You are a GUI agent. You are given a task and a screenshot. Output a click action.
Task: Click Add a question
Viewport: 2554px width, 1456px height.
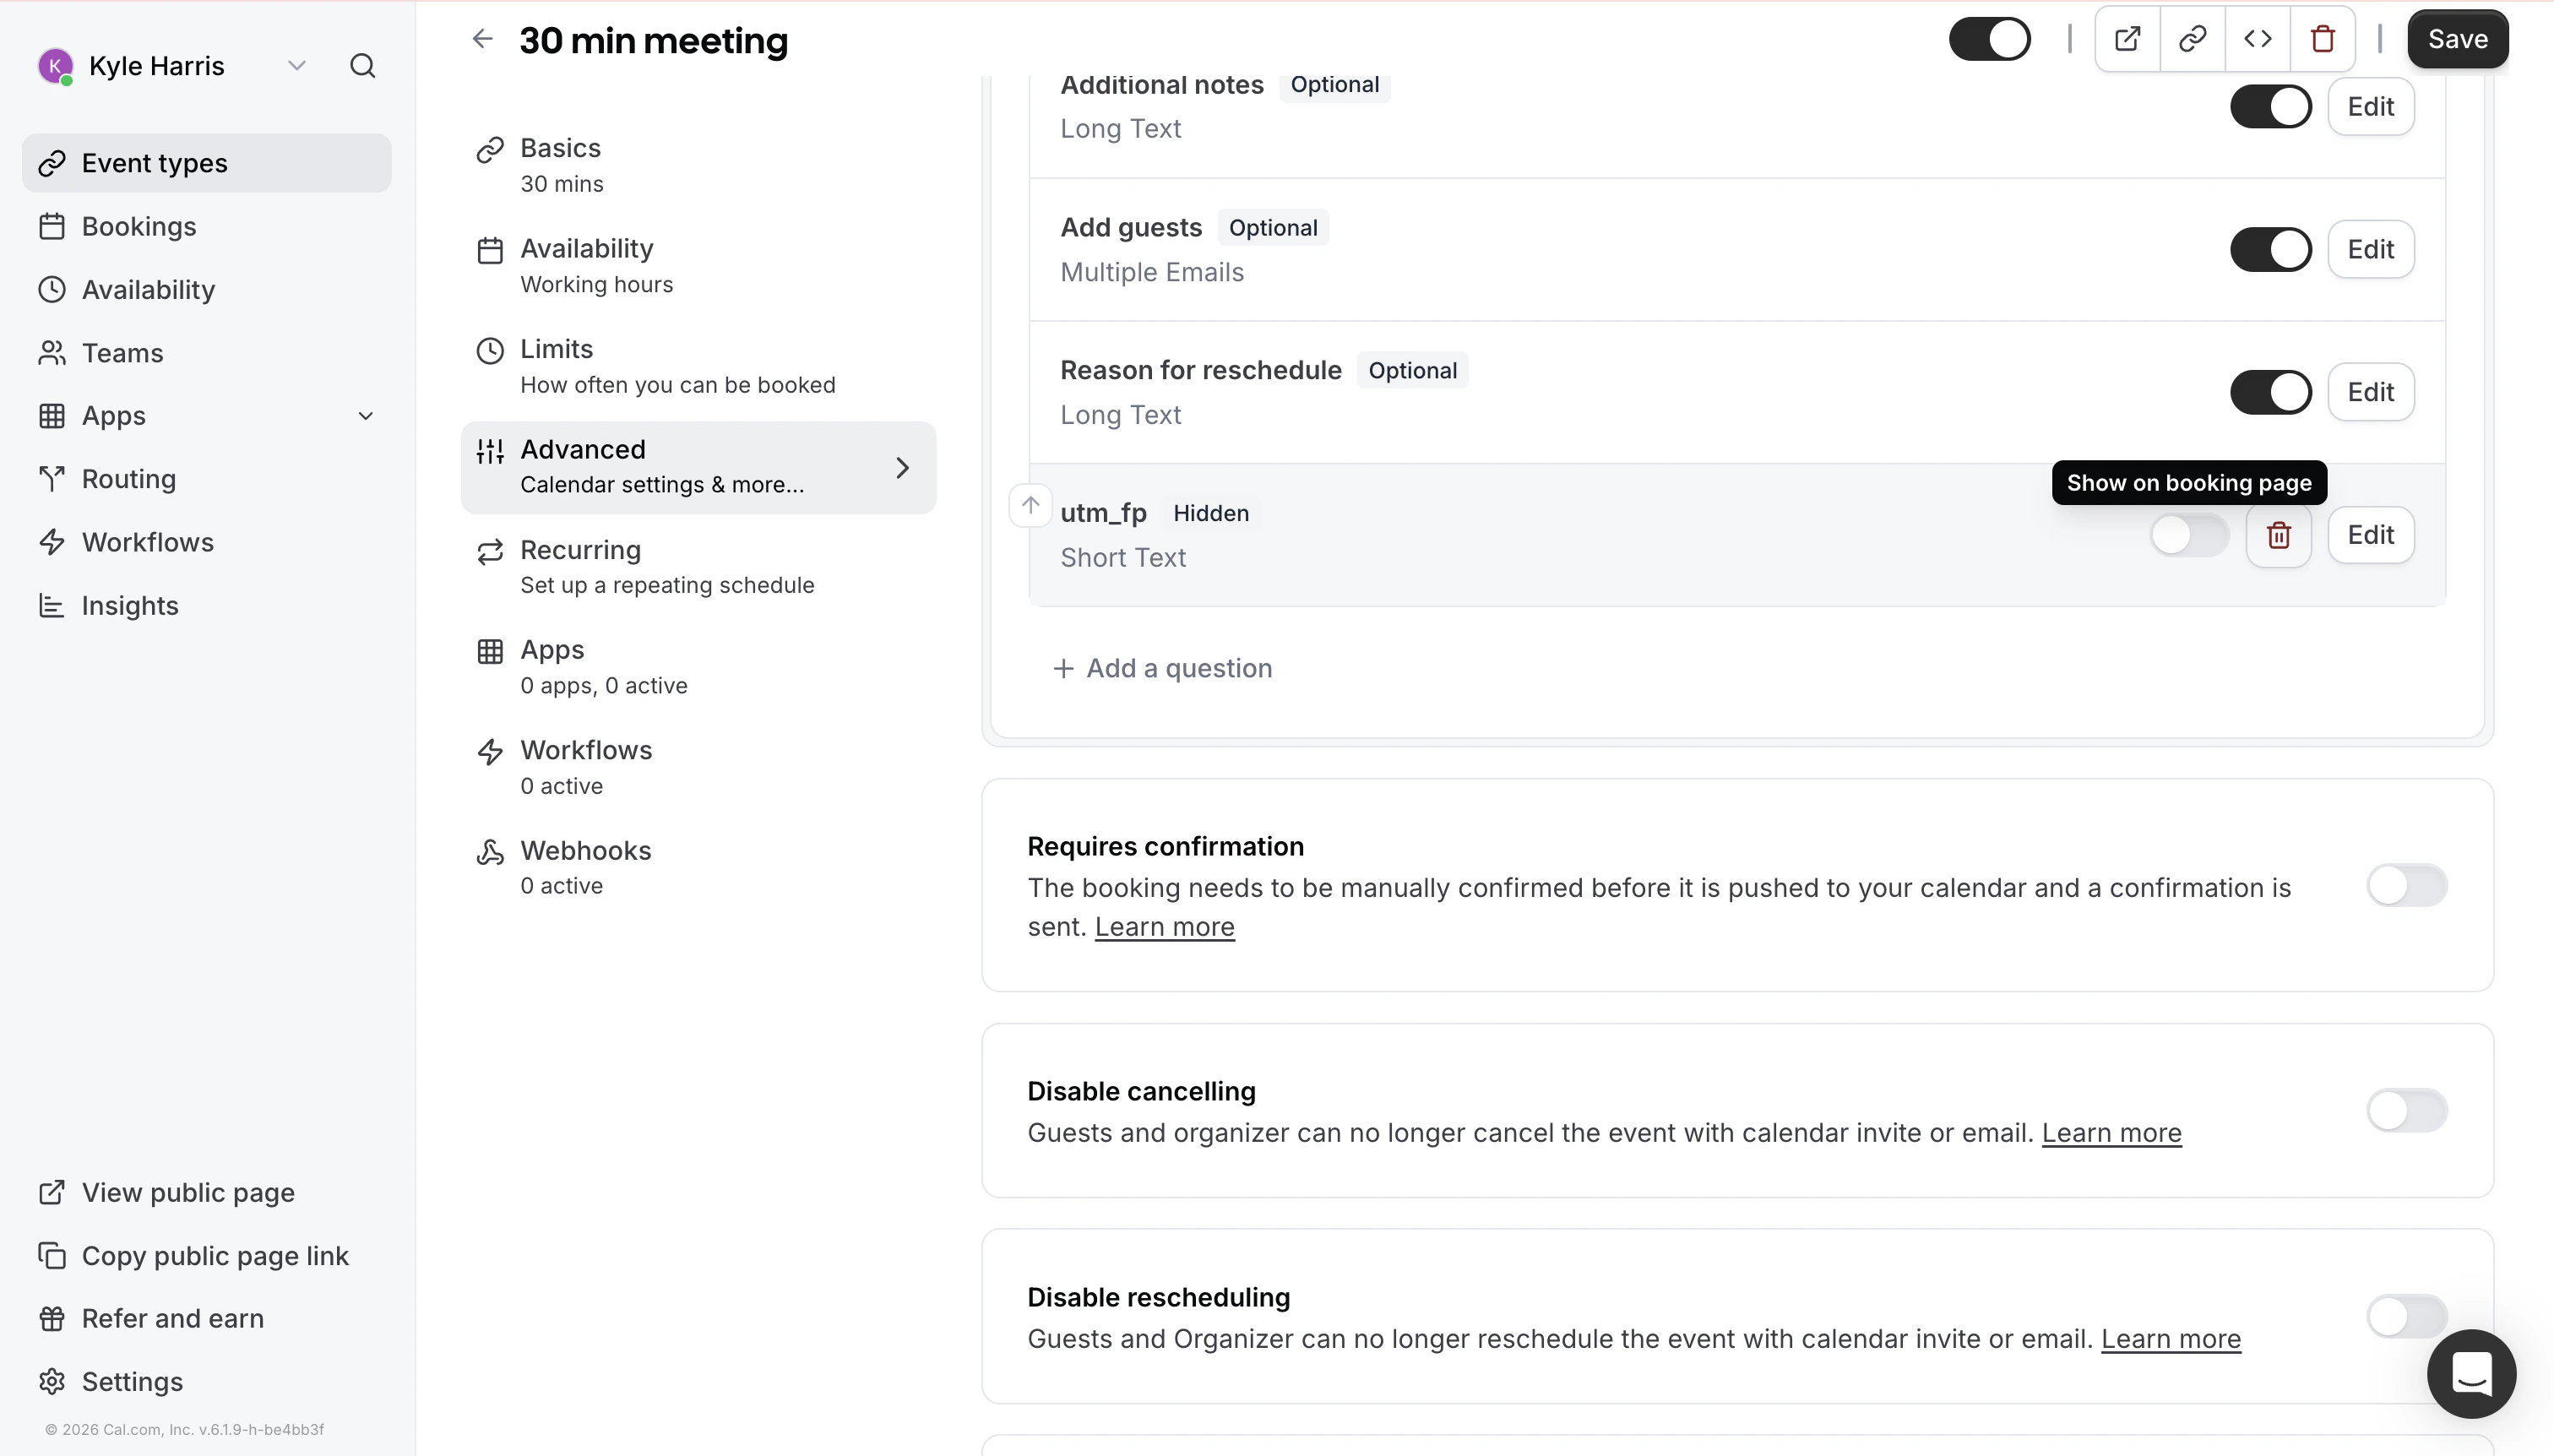[1163, 668]
